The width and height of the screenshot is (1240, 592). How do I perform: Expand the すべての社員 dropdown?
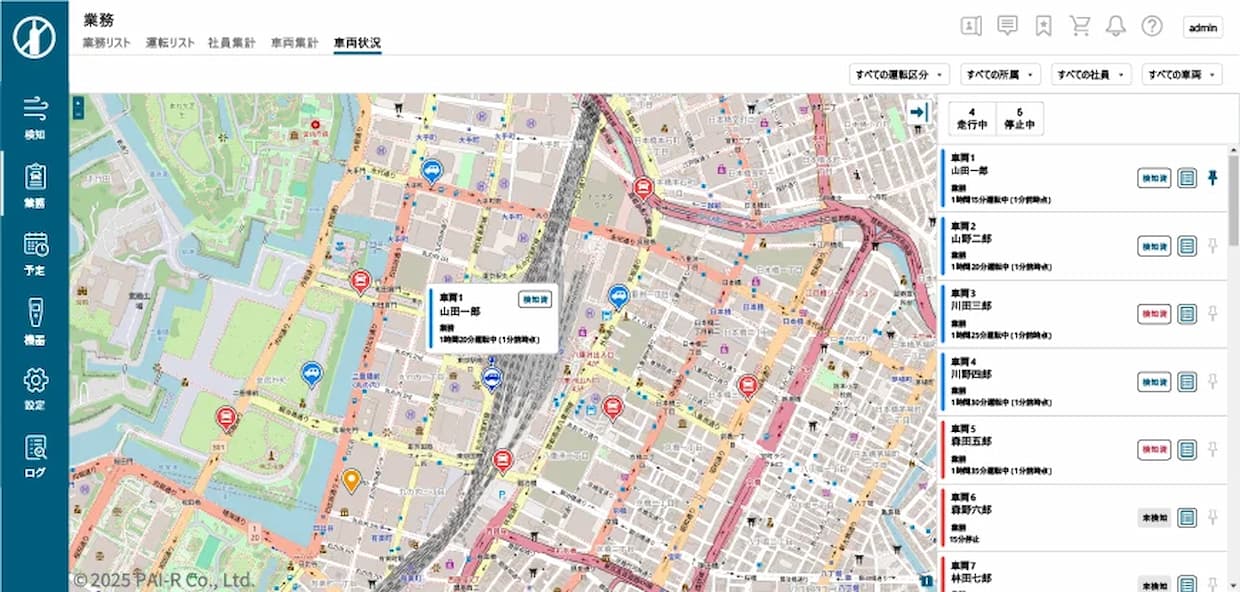tap(1092, 75)
